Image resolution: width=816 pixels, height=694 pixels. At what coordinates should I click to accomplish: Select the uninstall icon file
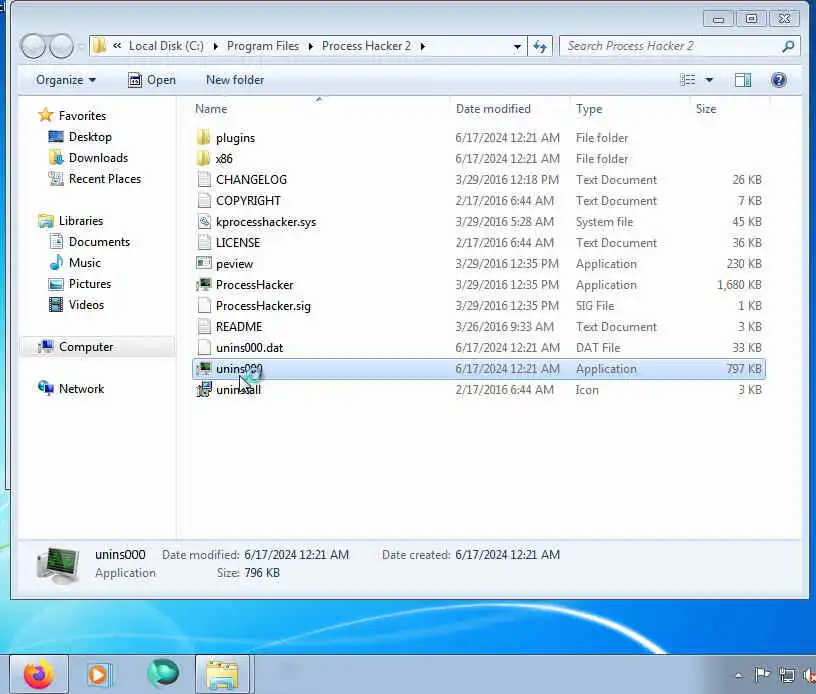coord(204,390)
